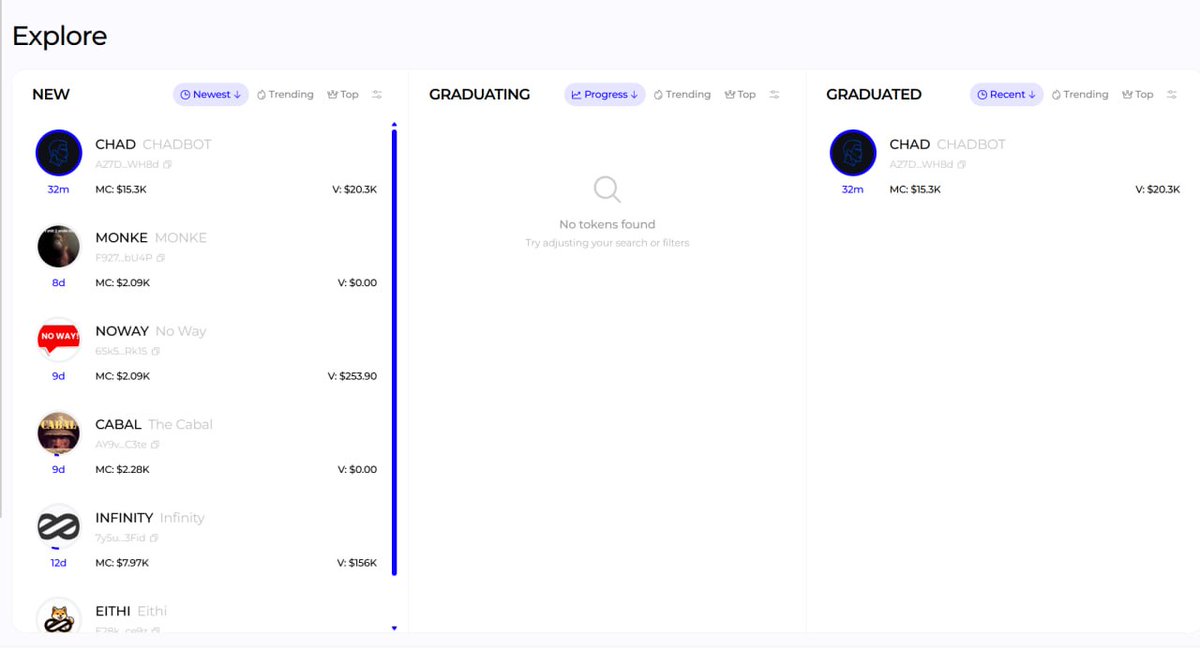The width and height of the screenshot is (1200, 653).
Task: Copy CABAL token address icon
Action: 155,444
